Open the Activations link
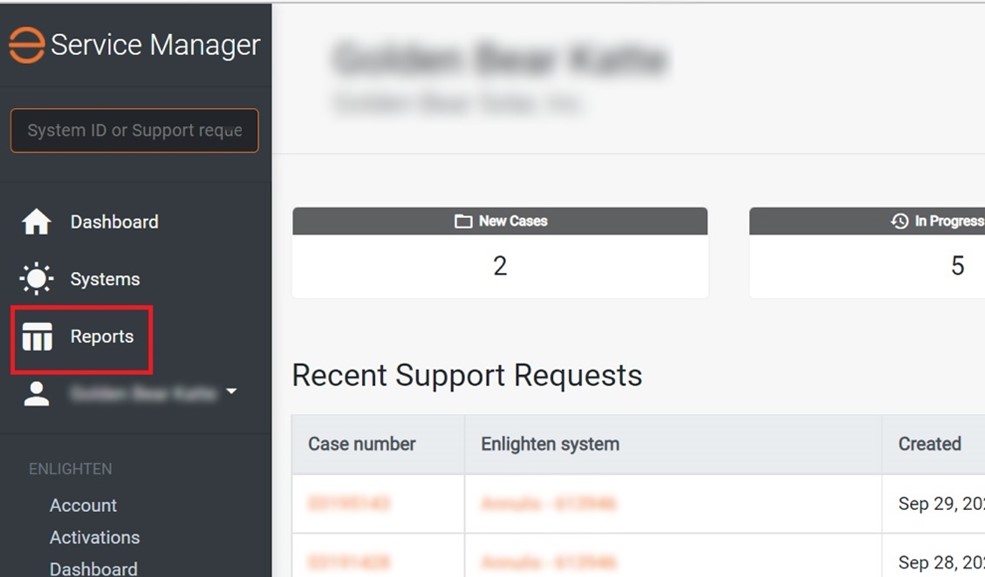 click(x=95, y=537)
